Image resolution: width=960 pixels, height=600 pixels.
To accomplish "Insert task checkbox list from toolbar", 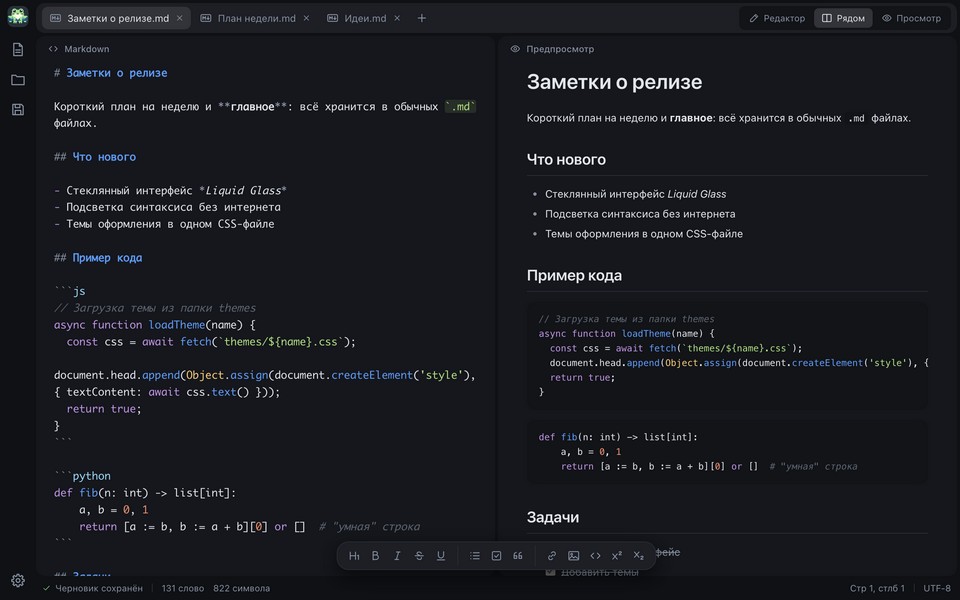I will 497,556.
